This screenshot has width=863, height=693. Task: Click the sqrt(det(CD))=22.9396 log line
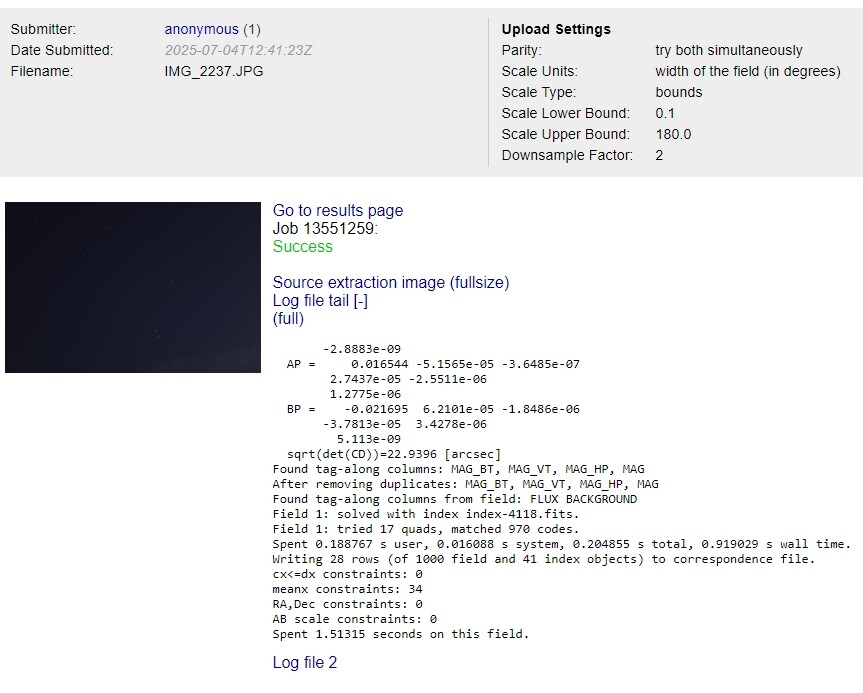point(394,454)
